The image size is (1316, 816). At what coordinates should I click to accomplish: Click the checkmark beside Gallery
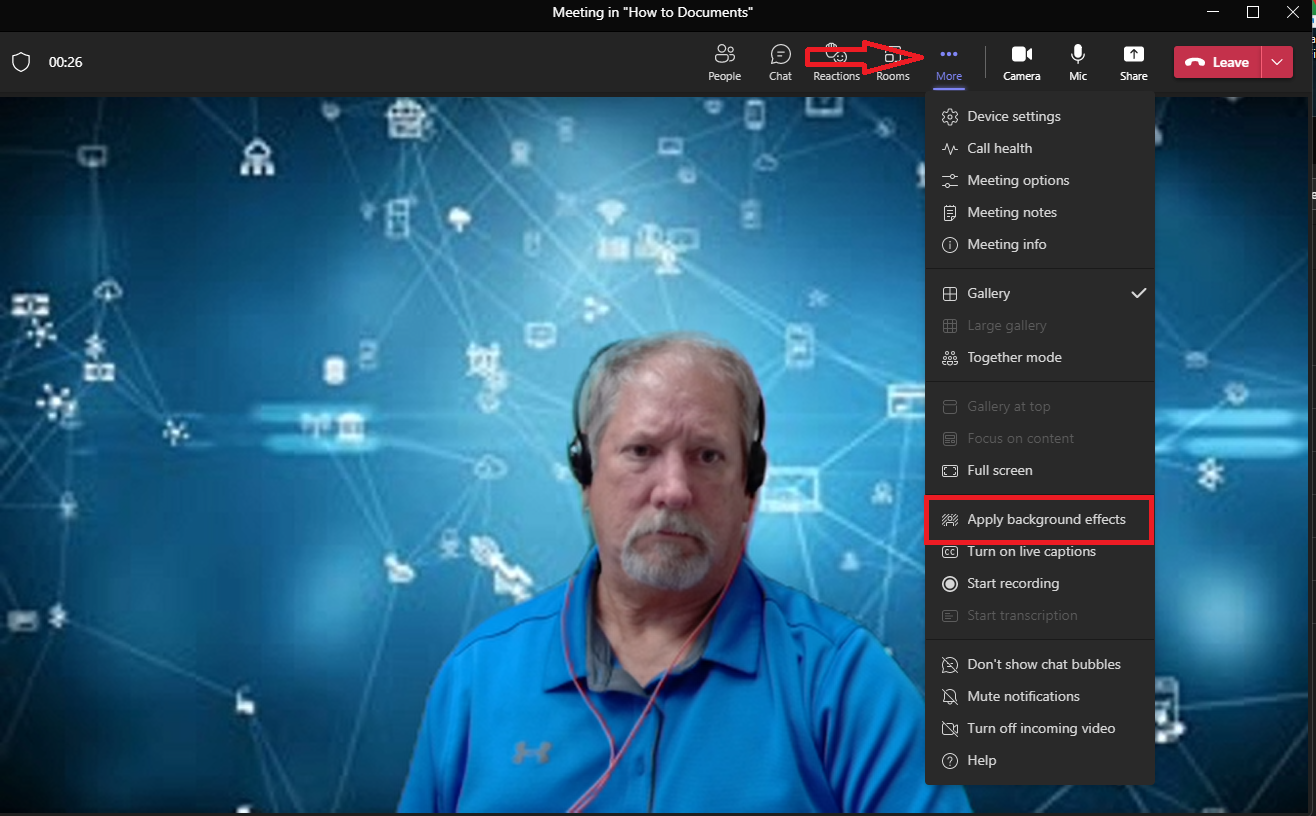tap(1138, 293)
